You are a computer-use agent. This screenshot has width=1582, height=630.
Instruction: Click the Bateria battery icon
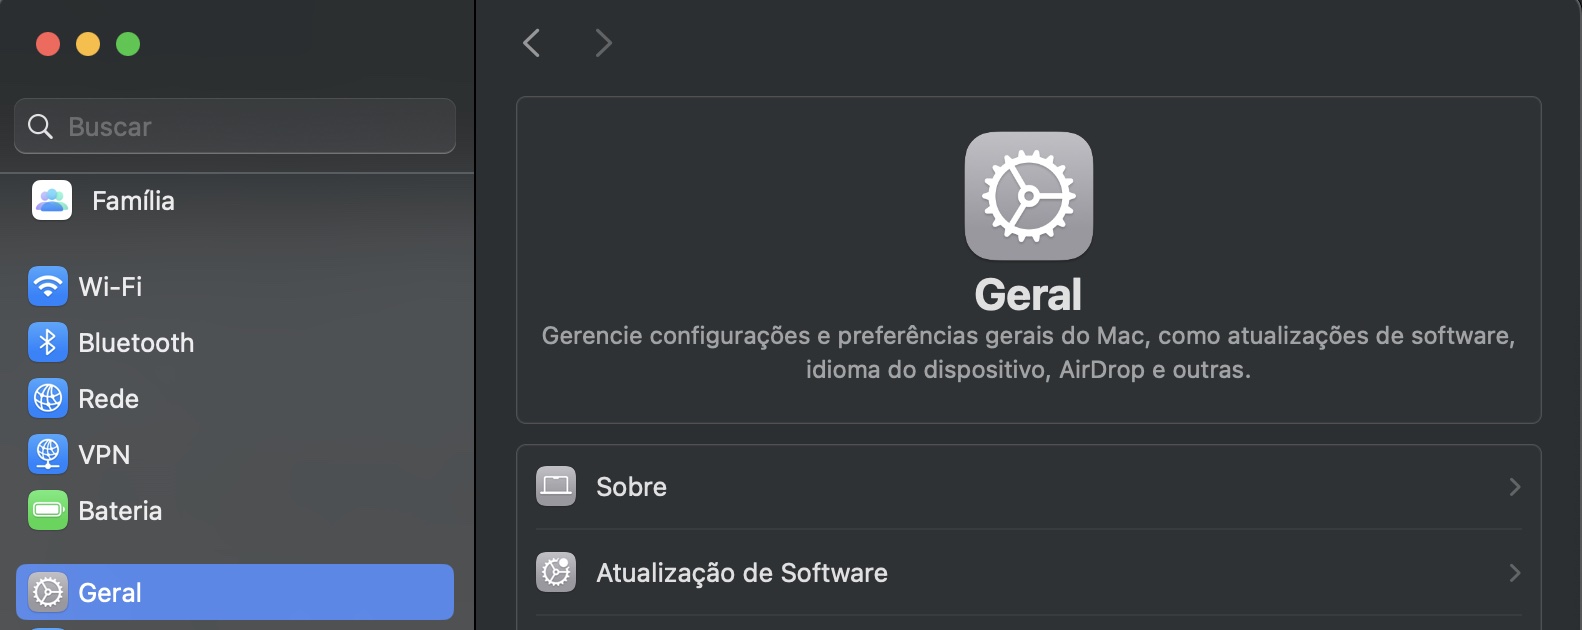(48, 510)
